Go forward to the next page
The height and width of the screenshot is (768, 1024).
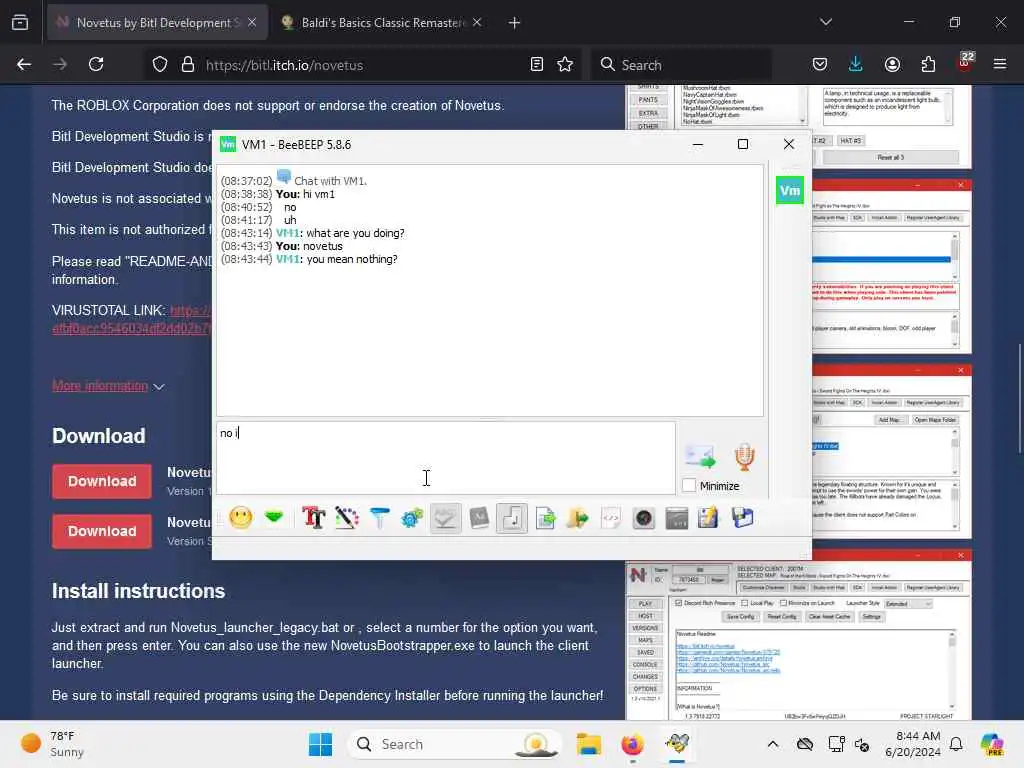[60, 65]
